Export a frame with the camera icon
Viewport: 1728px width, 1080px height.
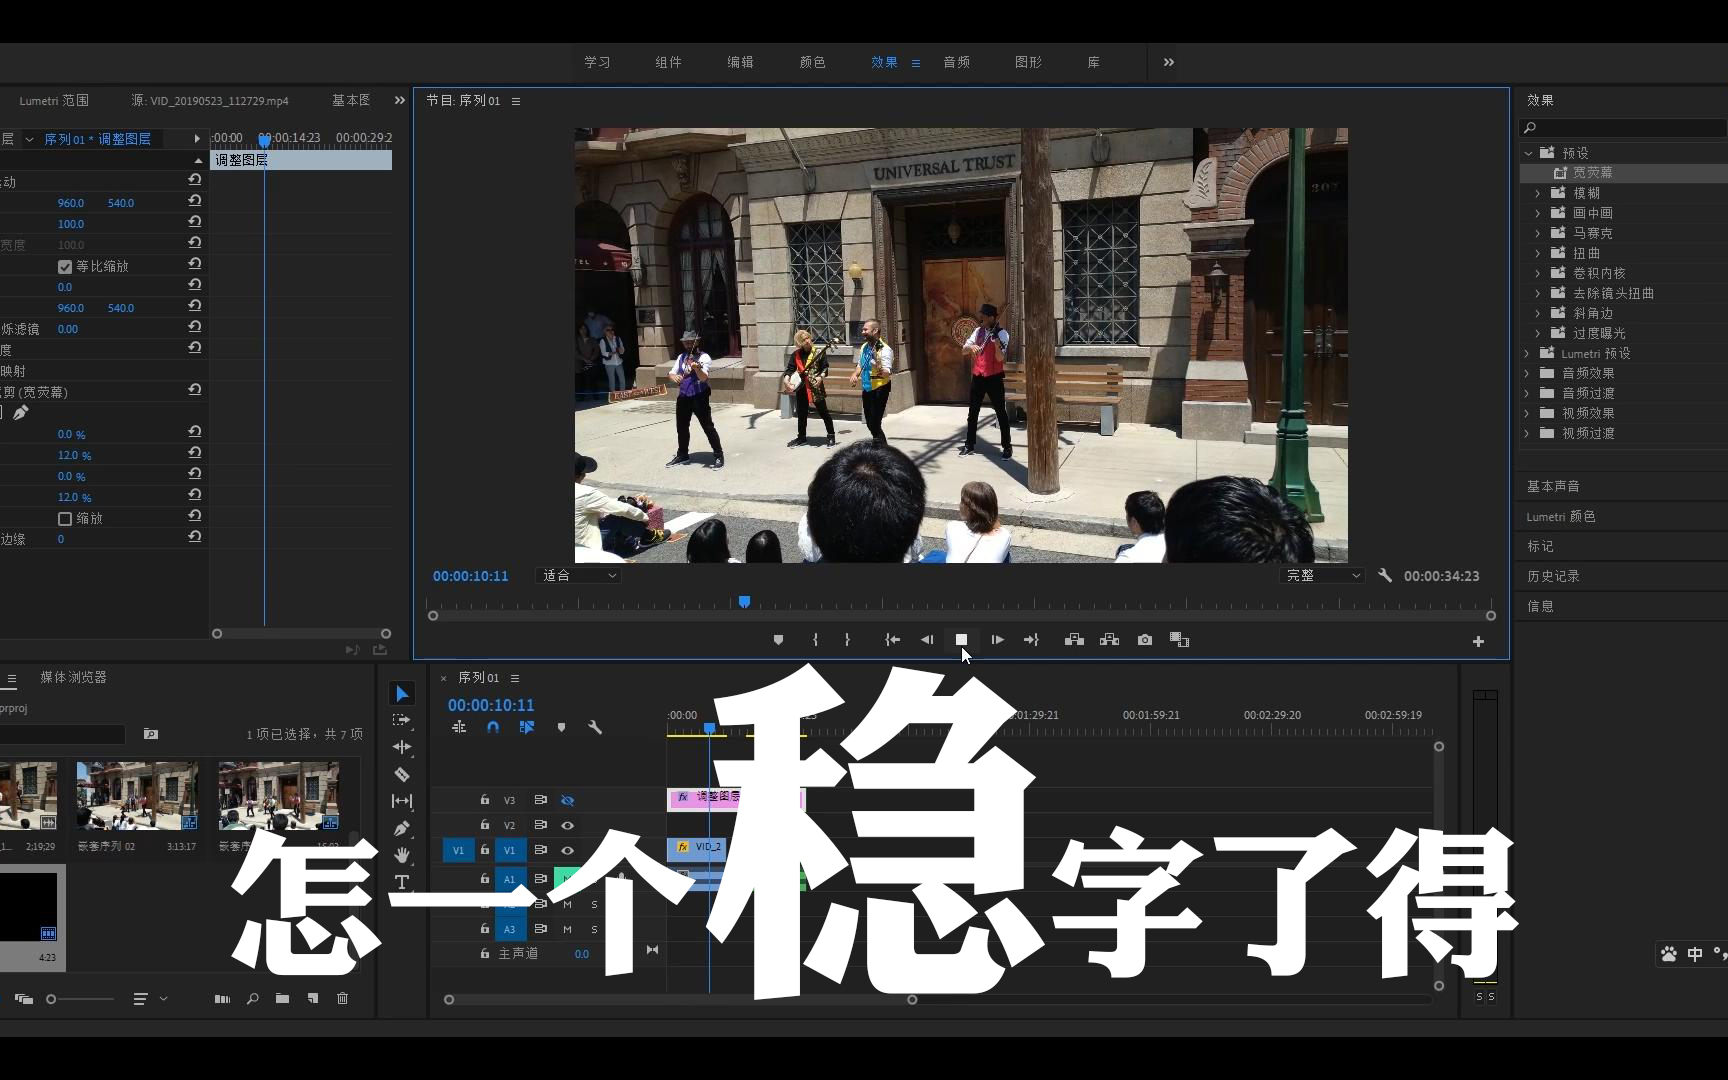[1144, 640]
